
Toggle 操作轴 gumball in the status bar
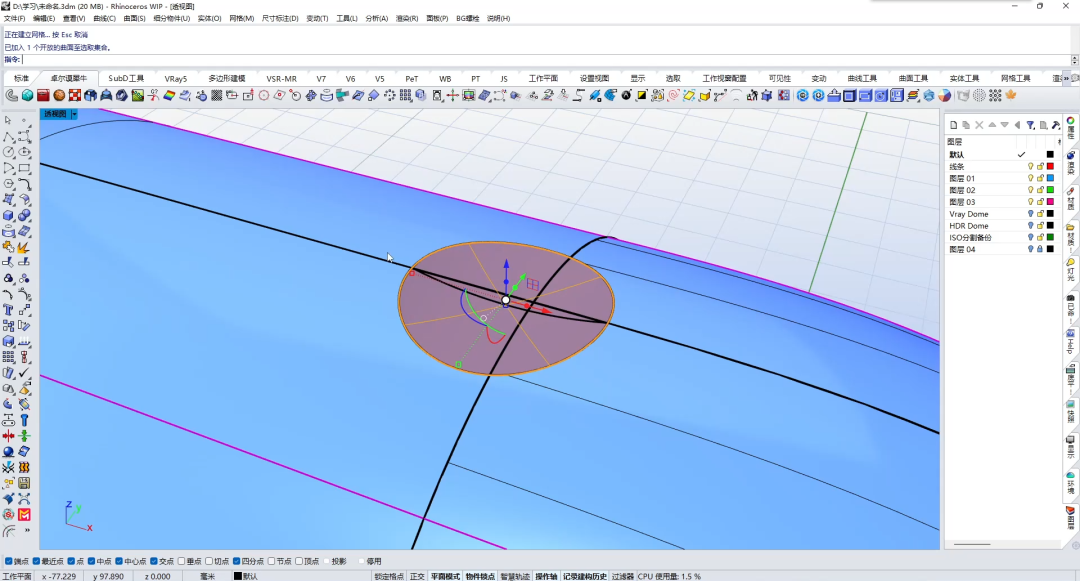pos(546,576)
